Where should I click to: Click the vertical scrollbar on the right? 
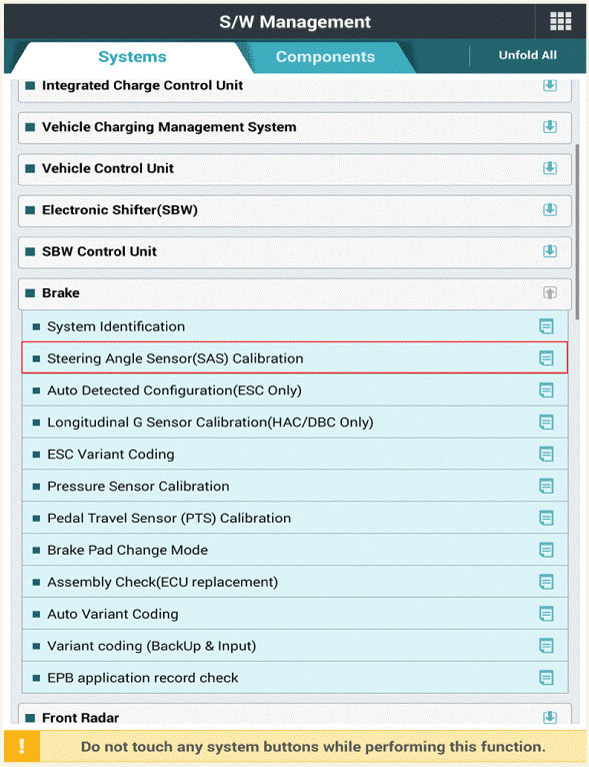point(578,232)
